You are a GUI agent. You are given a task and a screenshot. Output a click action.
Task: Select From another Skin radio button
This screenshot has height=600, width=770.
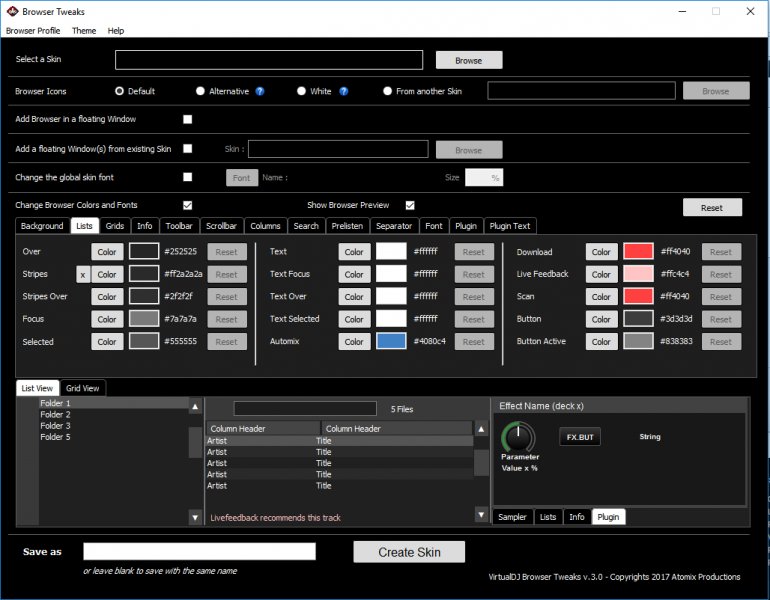click(387, 91)
